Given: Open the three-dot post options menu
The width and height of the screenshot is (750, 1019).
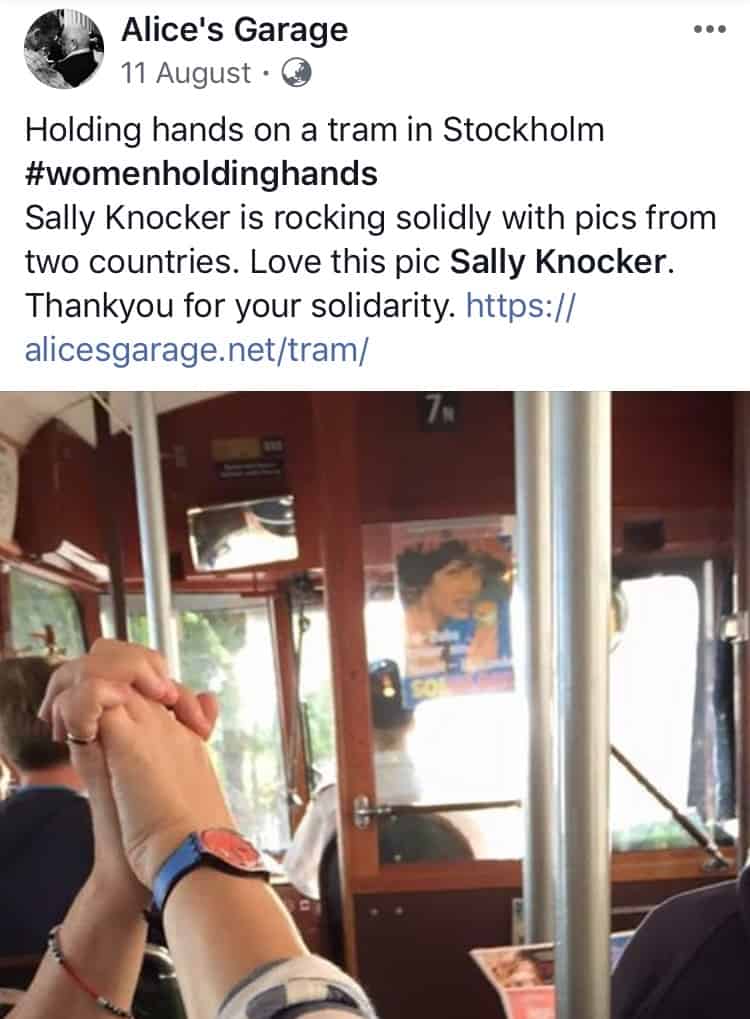Looking at the screenshot, I should tap(709, 29).
